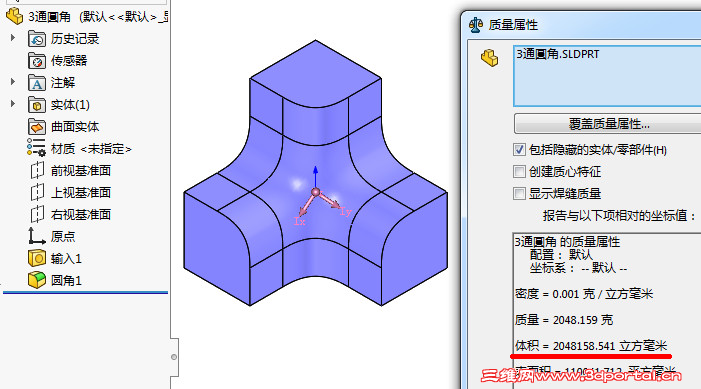This screenshot has height=389, width=701.
Task: Click the top face of the 3D model
Action: point(315,74)
